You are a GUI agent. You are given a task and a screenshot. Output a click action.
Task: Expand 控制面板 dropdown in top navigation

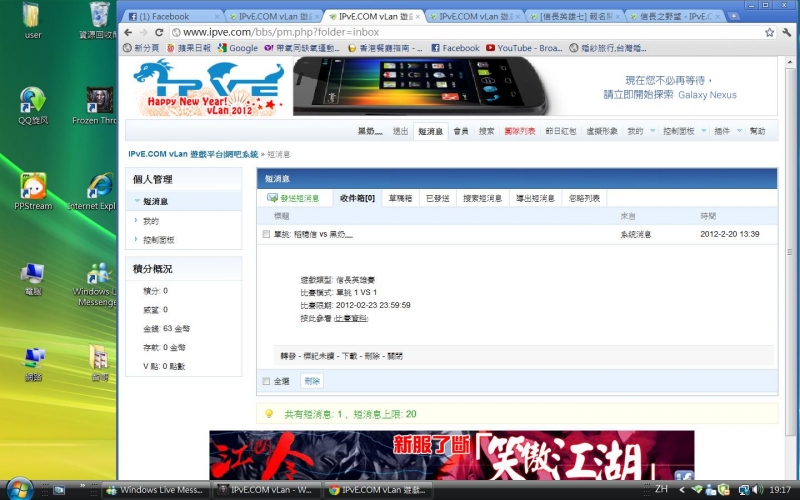pos(704,131)
